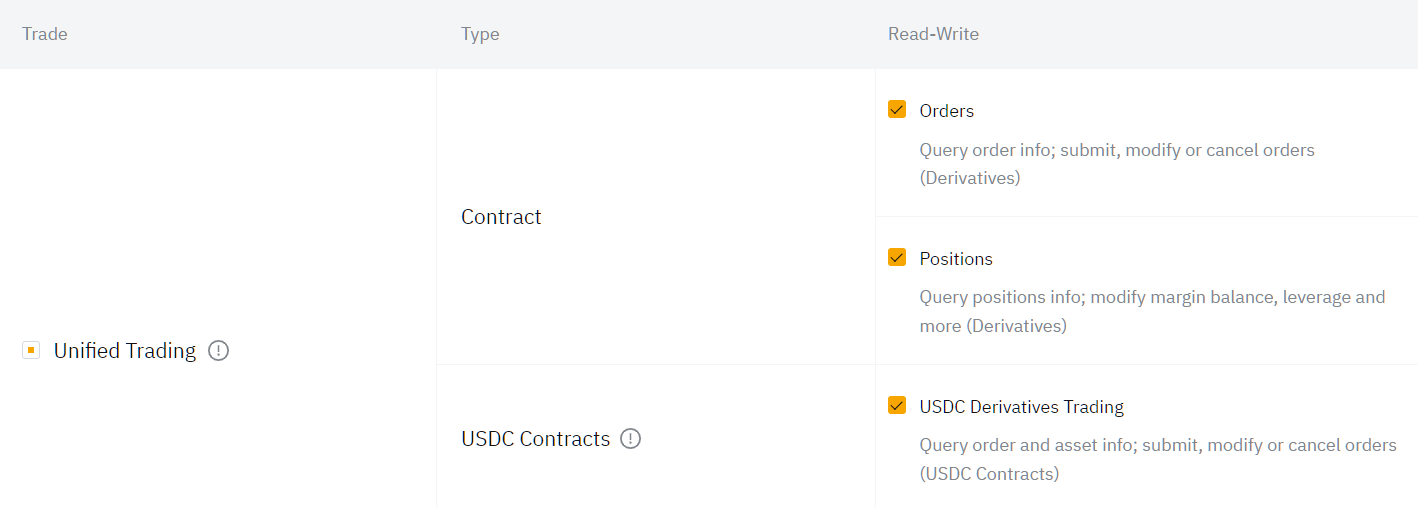Click the "Query order and asset info" description line
The image size is (1418, 524).
[x=1157, y=445]
